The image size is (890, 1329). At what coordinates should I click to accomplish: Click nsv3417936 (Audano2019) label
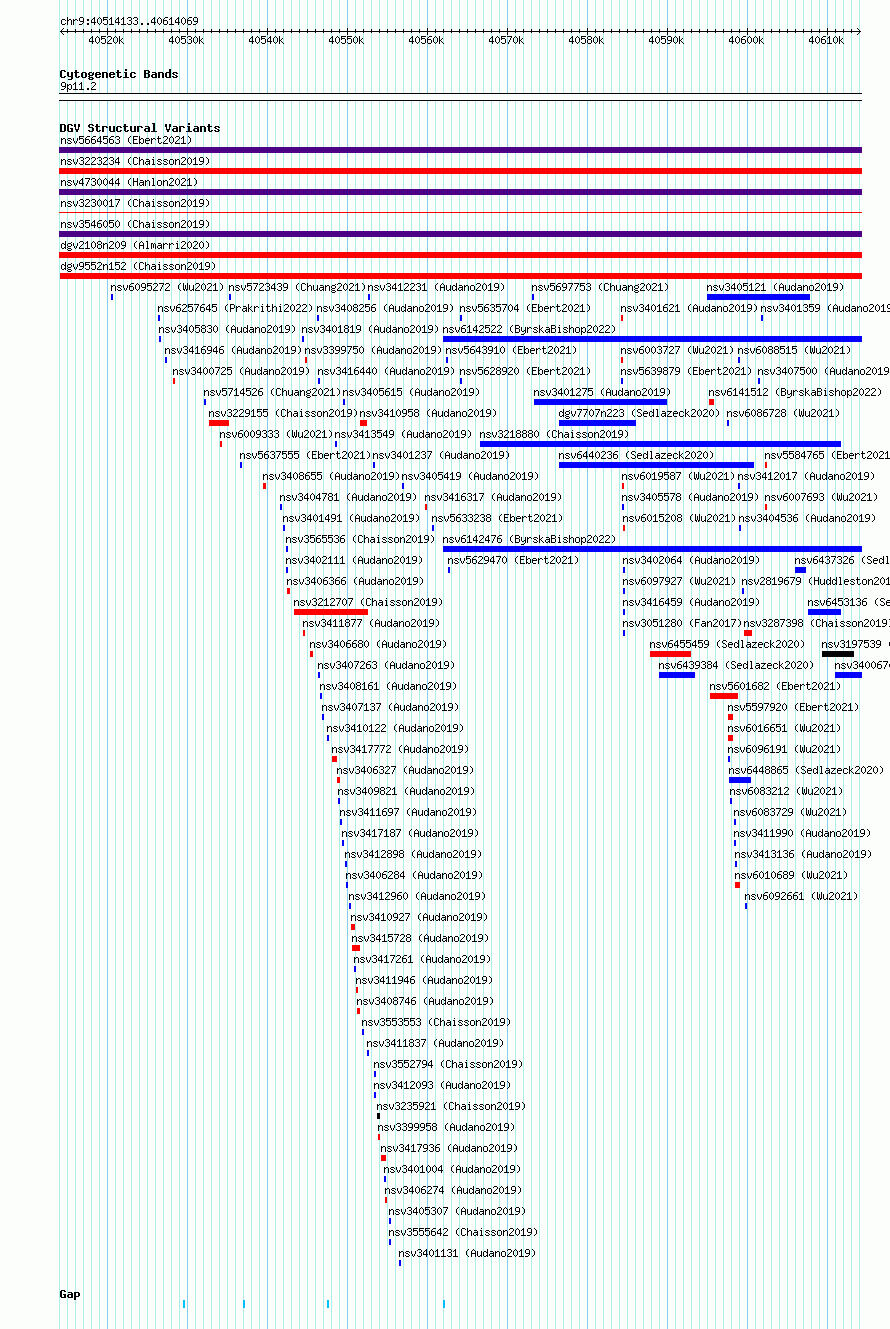click(x=449, y=1149)
